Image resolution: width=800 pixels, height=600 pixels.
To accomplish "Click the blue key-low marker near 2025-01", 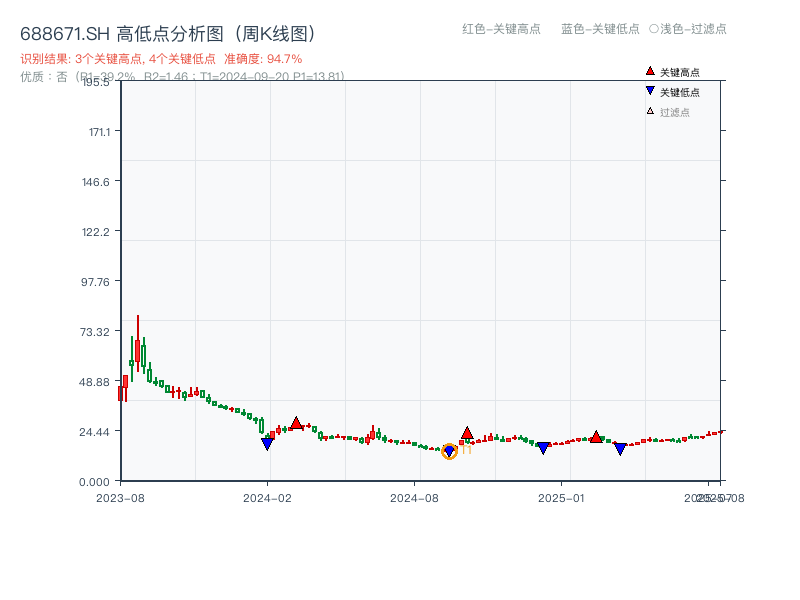I will point(545,448).
